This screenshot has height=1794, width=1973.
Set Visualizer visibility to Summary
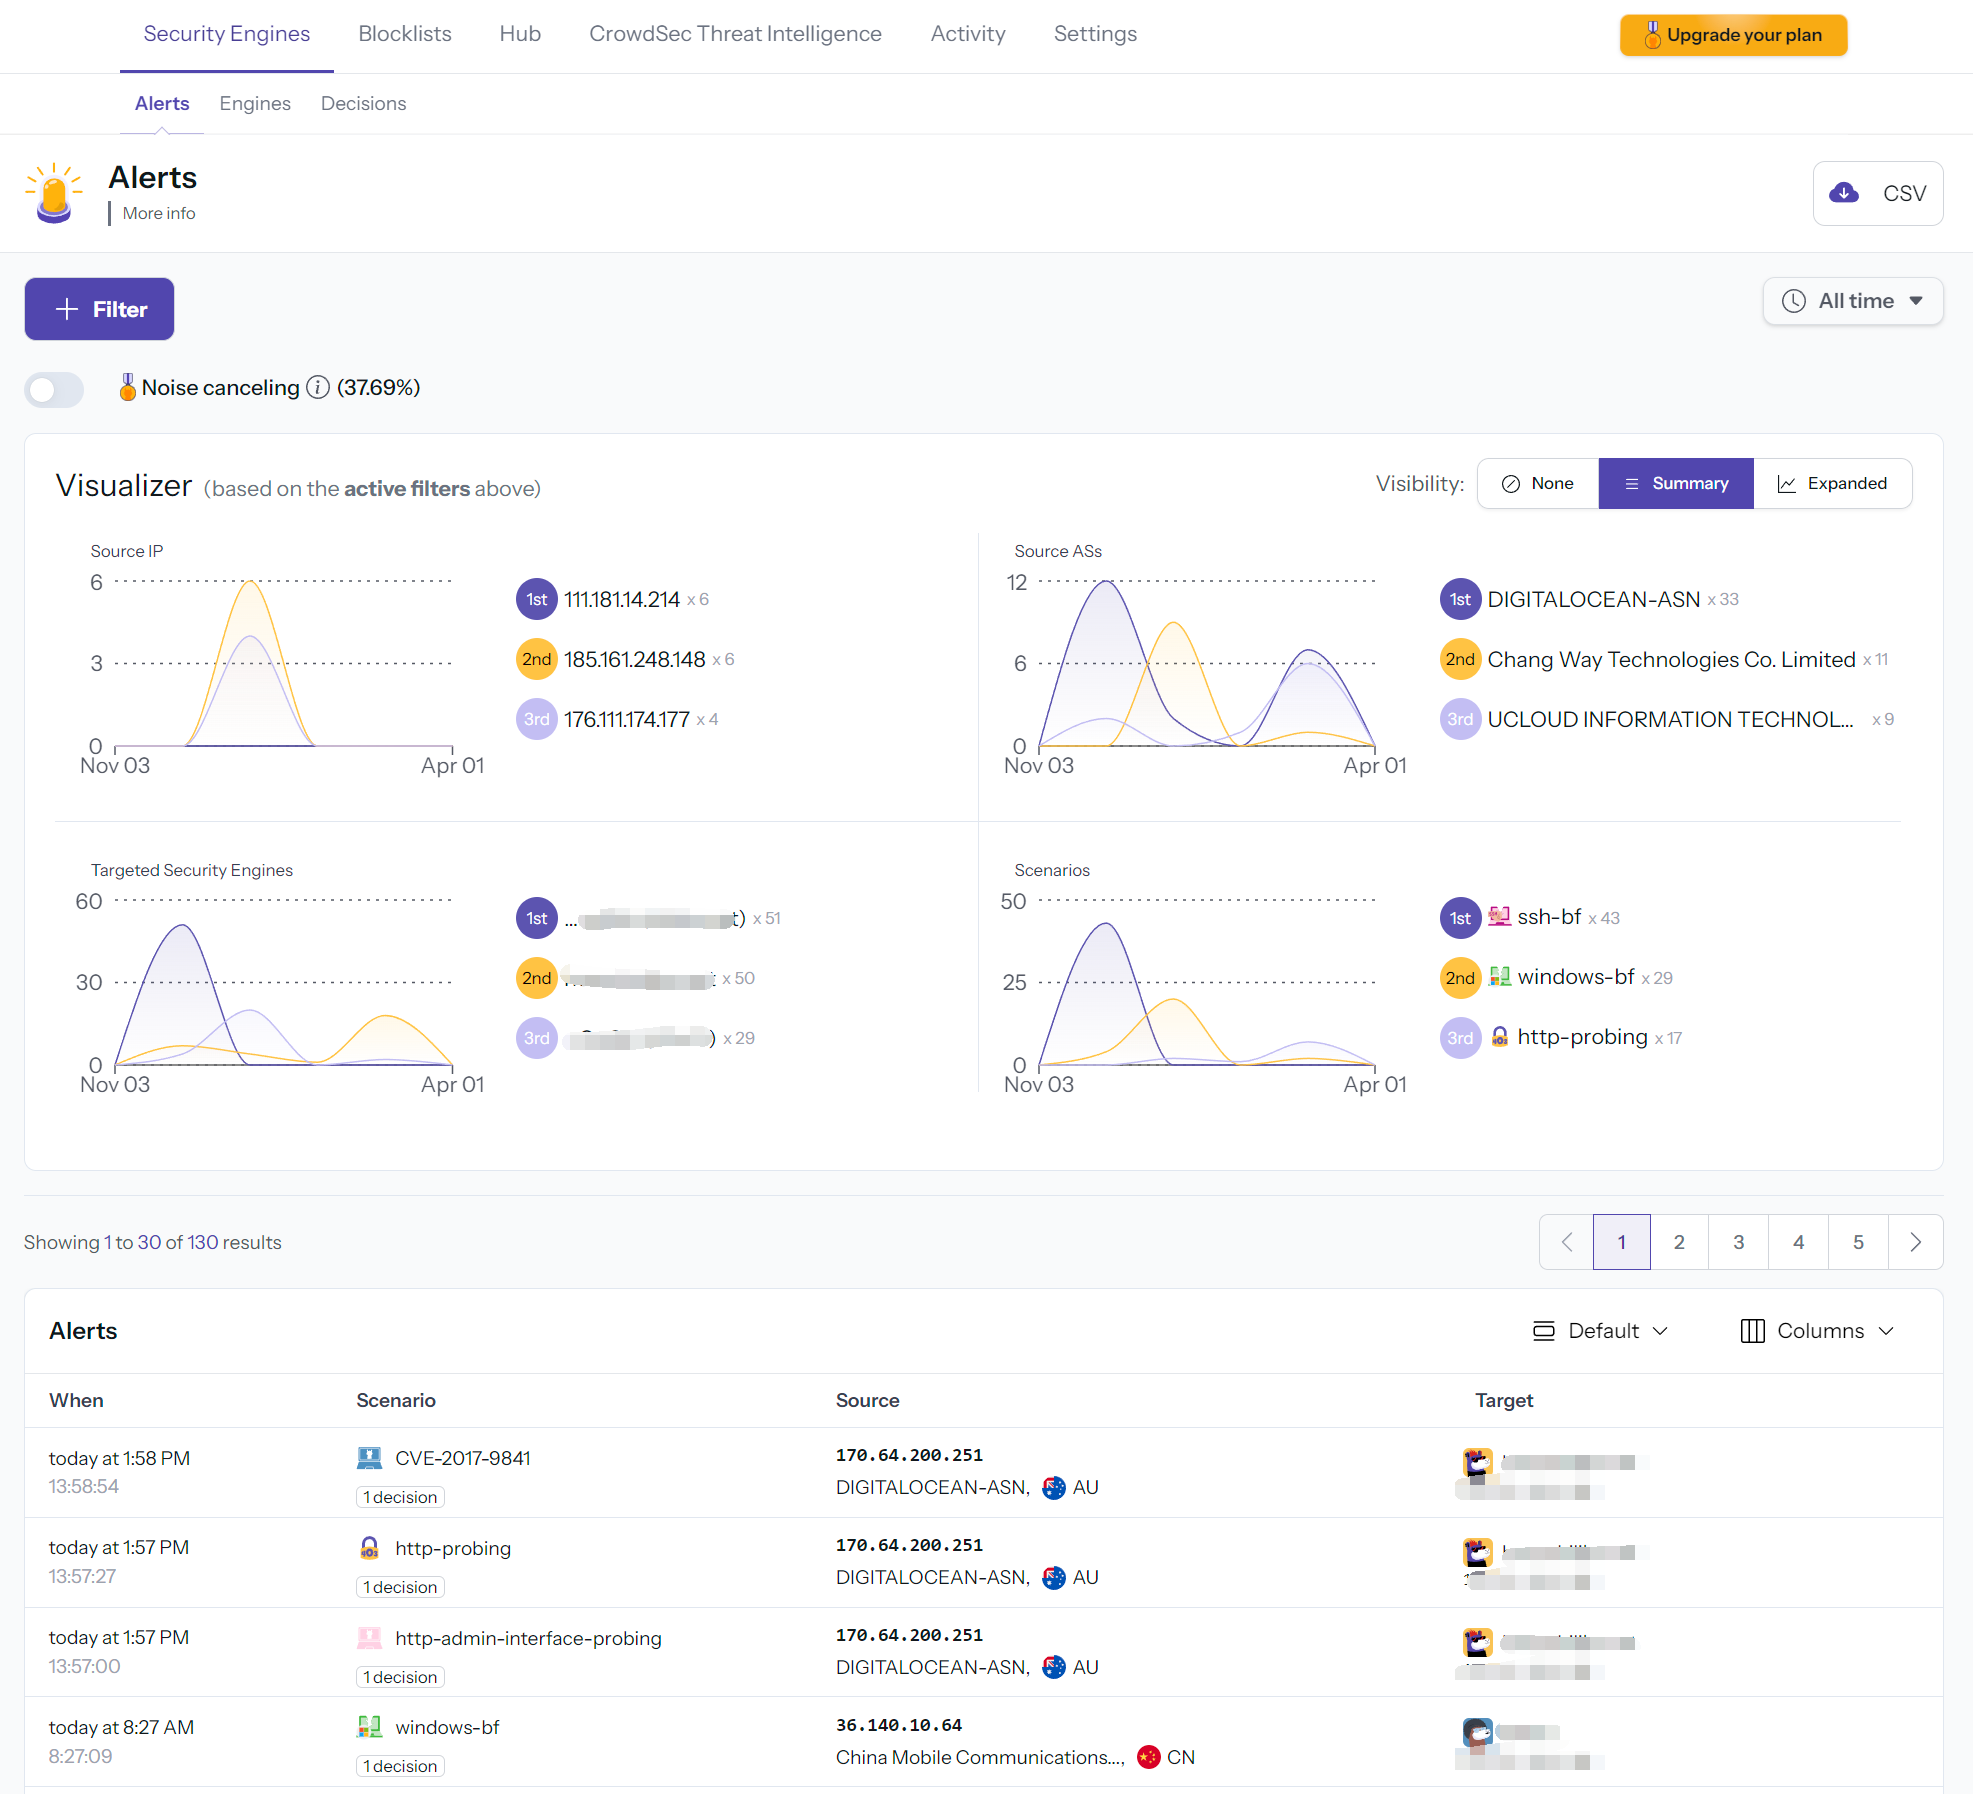pyautogui.click(x=1676, y=483)
